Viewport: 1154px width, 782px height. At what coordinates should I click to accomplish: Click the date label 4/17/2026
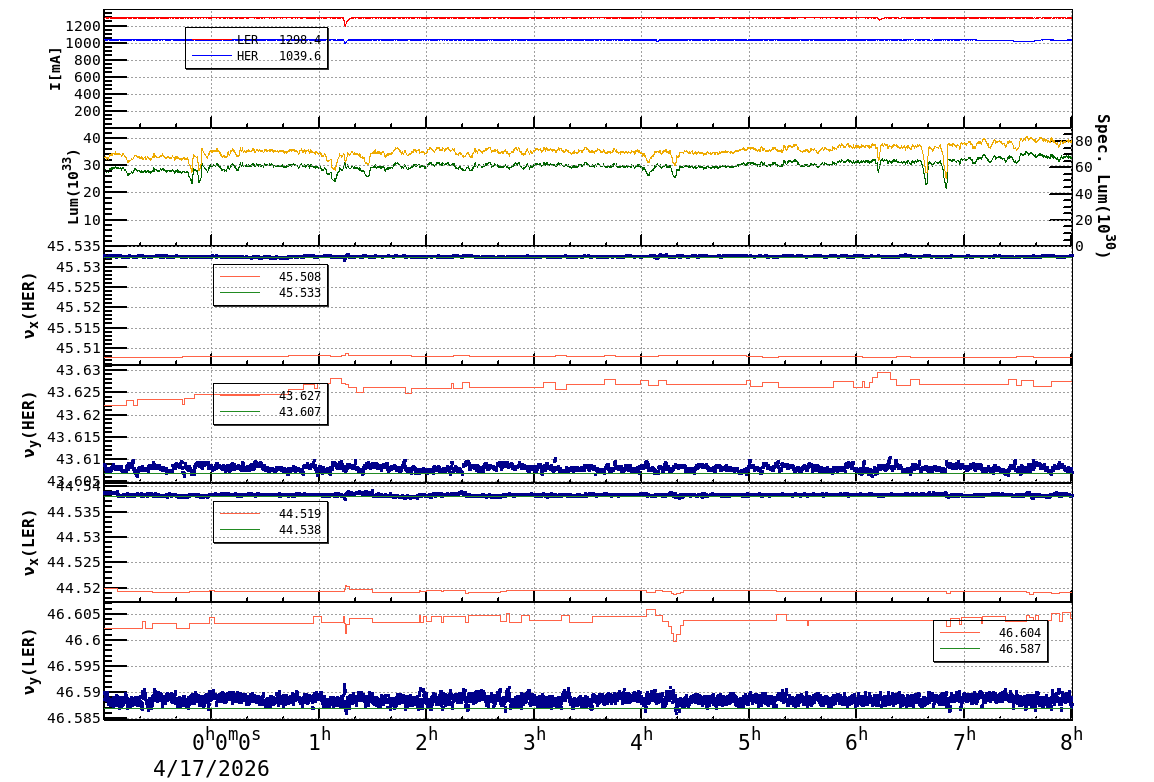pos(211,768)
